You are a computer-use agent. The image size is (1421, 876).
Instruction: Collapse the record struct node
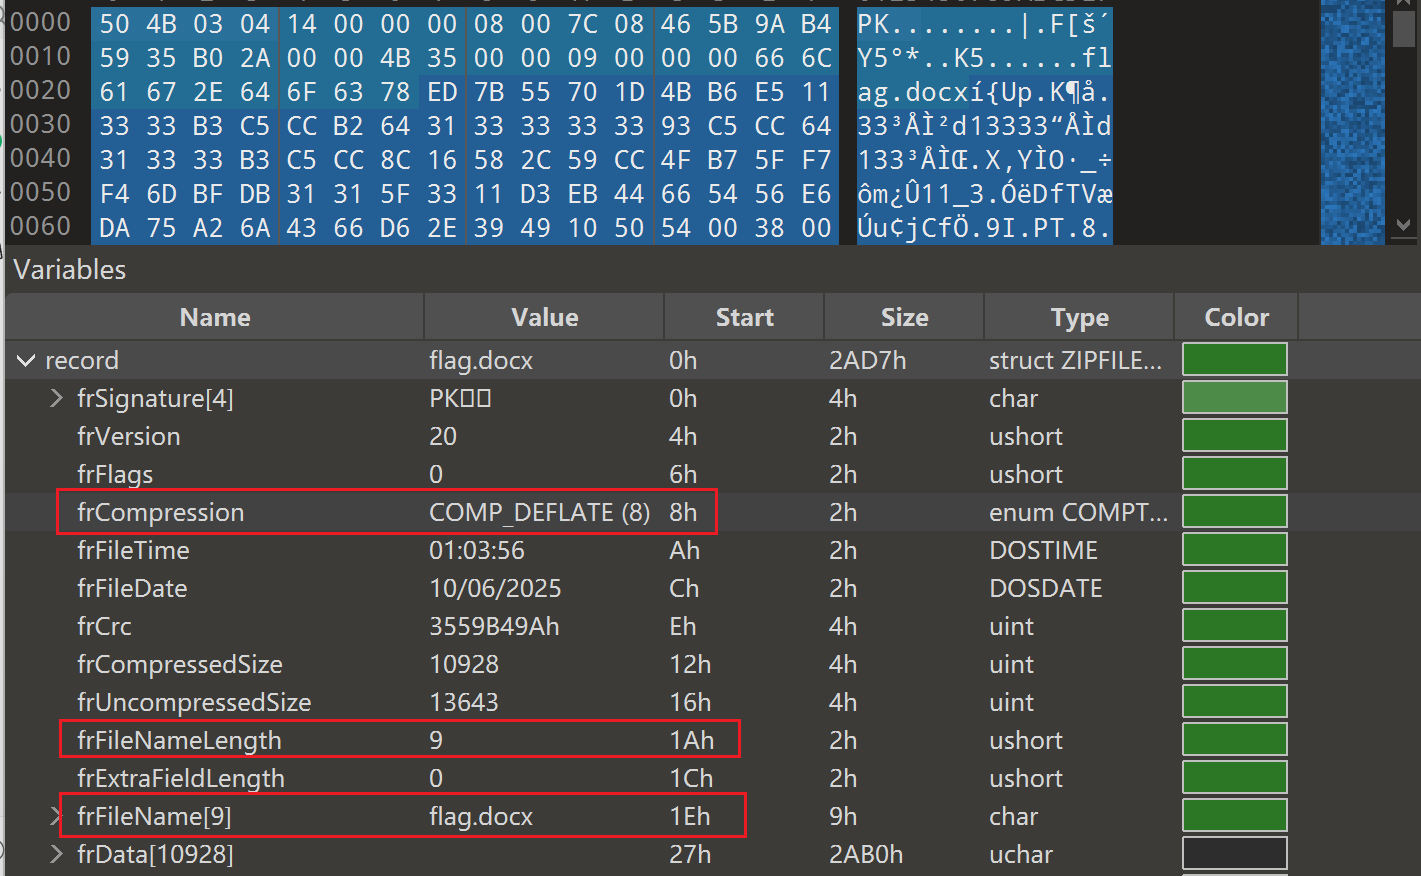(x=26, y=361)
